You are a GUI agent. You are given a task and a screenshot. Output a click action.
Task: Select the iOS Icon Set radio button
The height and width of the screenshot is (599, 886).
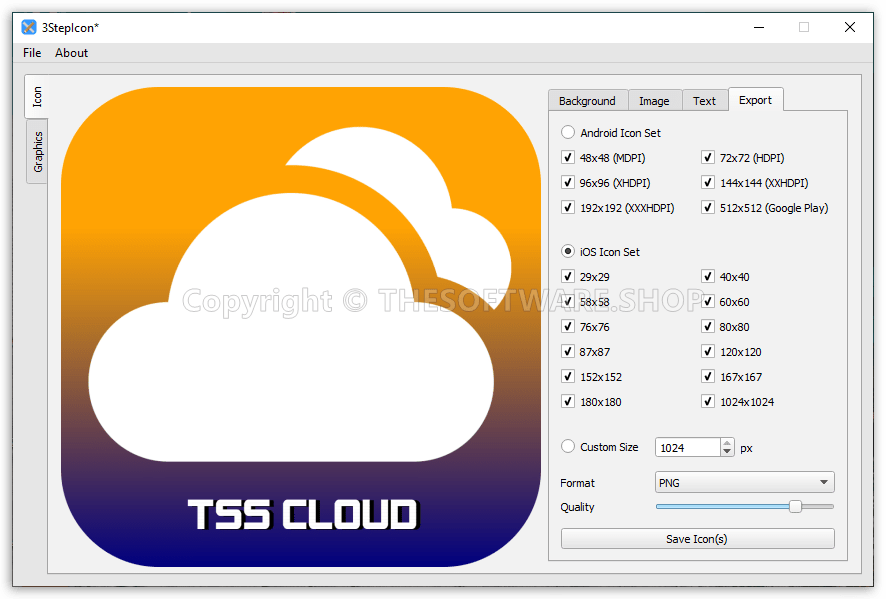click(x=568, y=252)
